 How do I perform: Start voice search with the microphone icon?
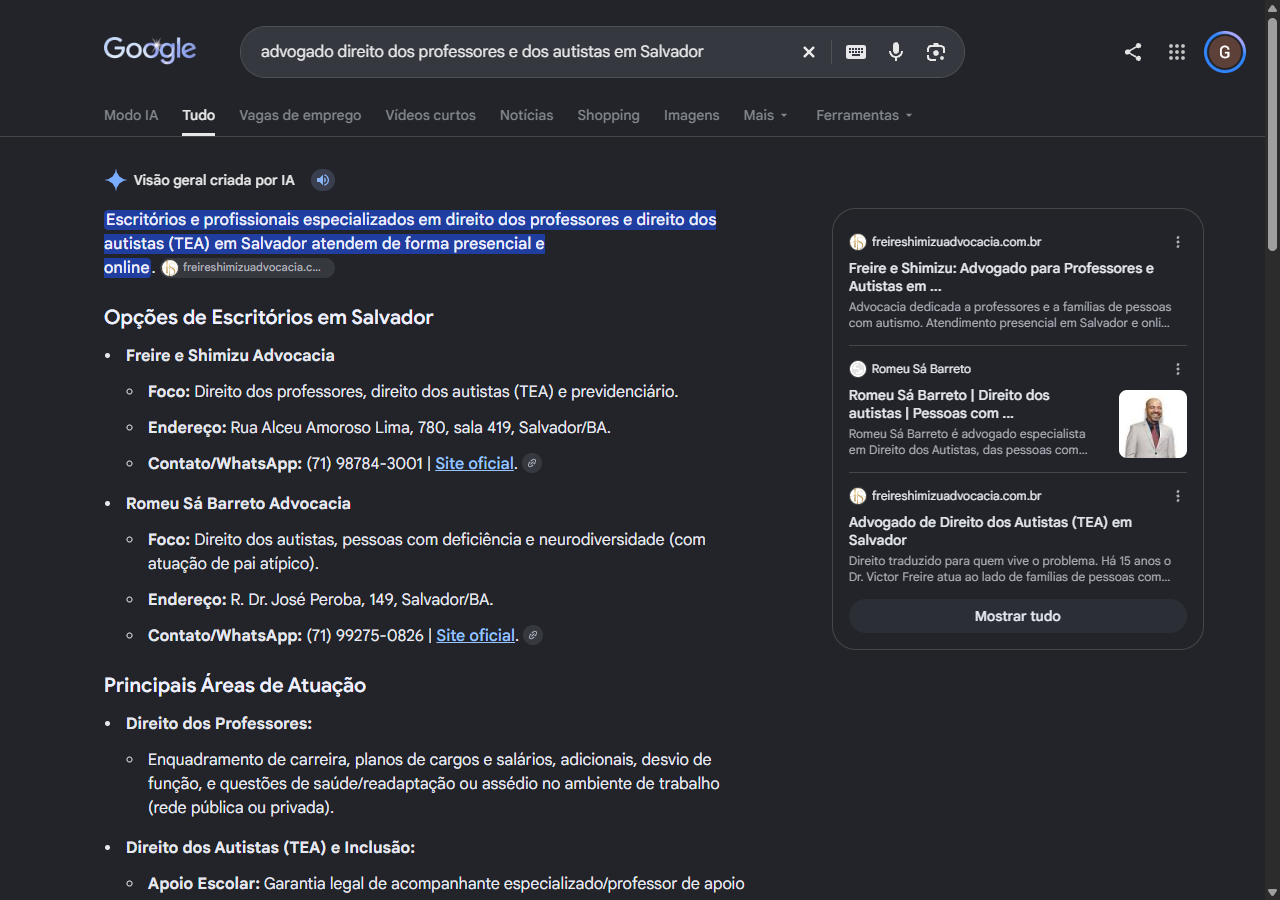[x=896, y=52]
